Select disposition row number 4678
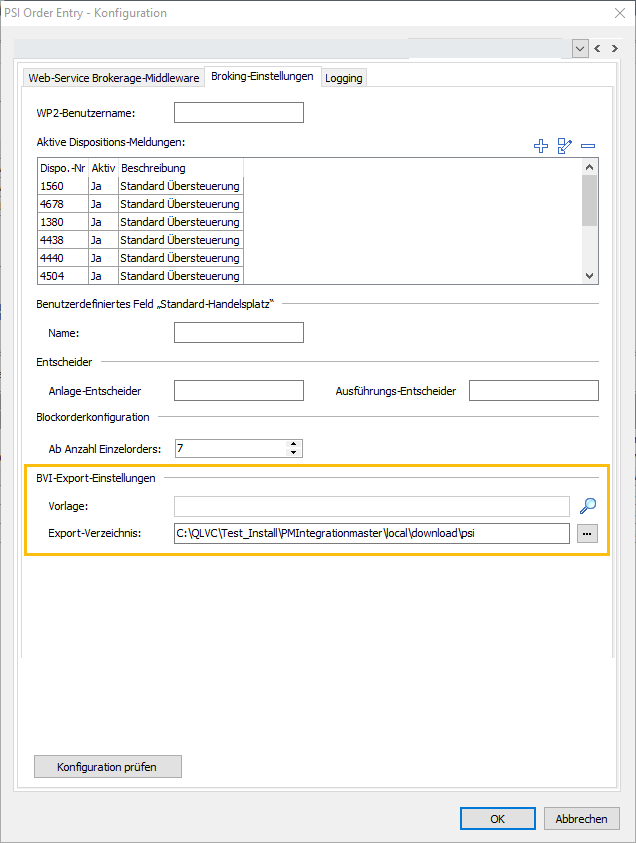636x843 pixels. click(x=140, y=204)
